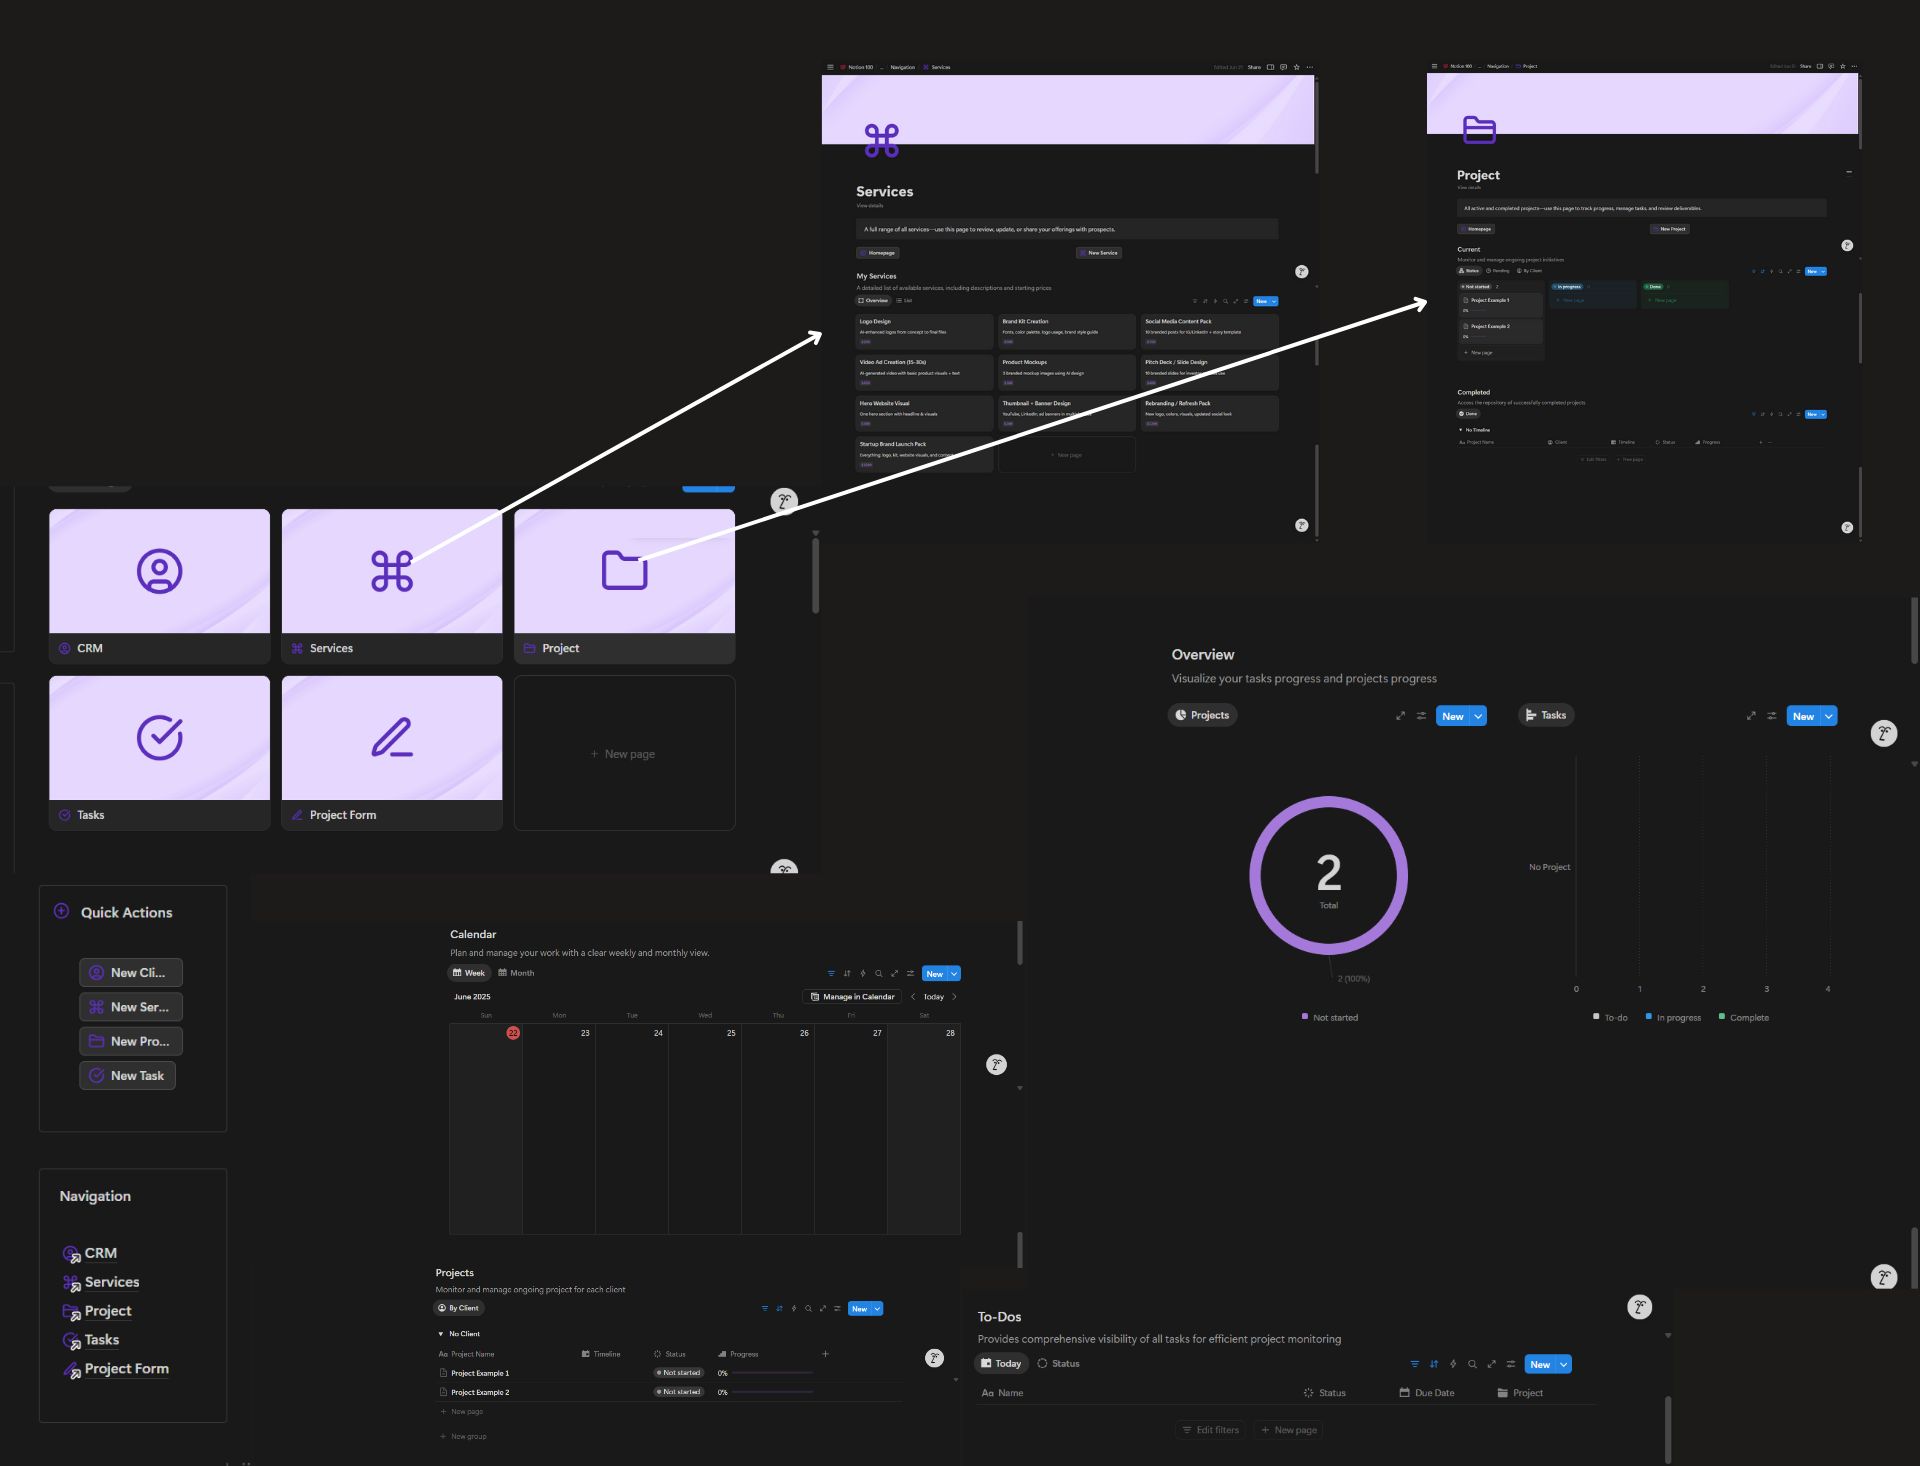Select the Today tab in To-Dos
1920x1466 pixels.
pos(1001,1363)
